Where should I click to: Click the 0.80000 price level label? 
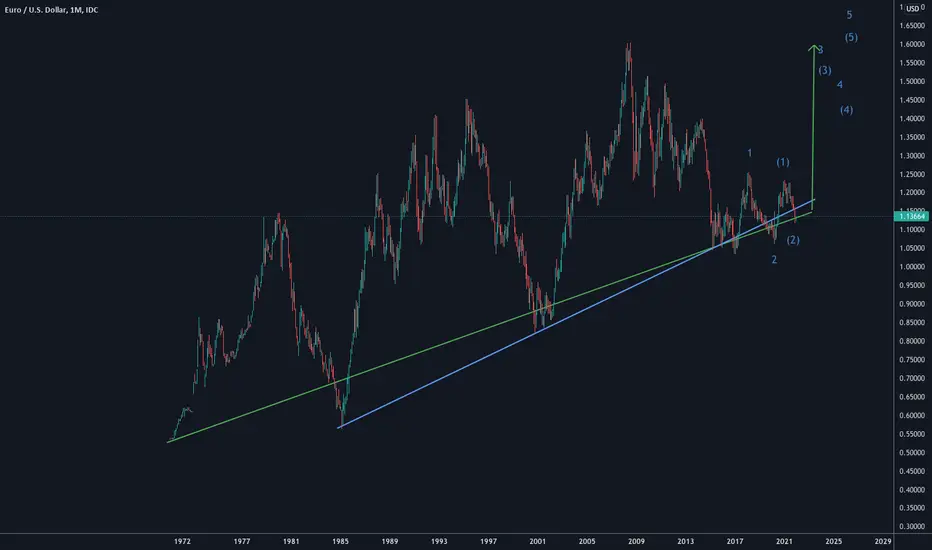[912, 341]
